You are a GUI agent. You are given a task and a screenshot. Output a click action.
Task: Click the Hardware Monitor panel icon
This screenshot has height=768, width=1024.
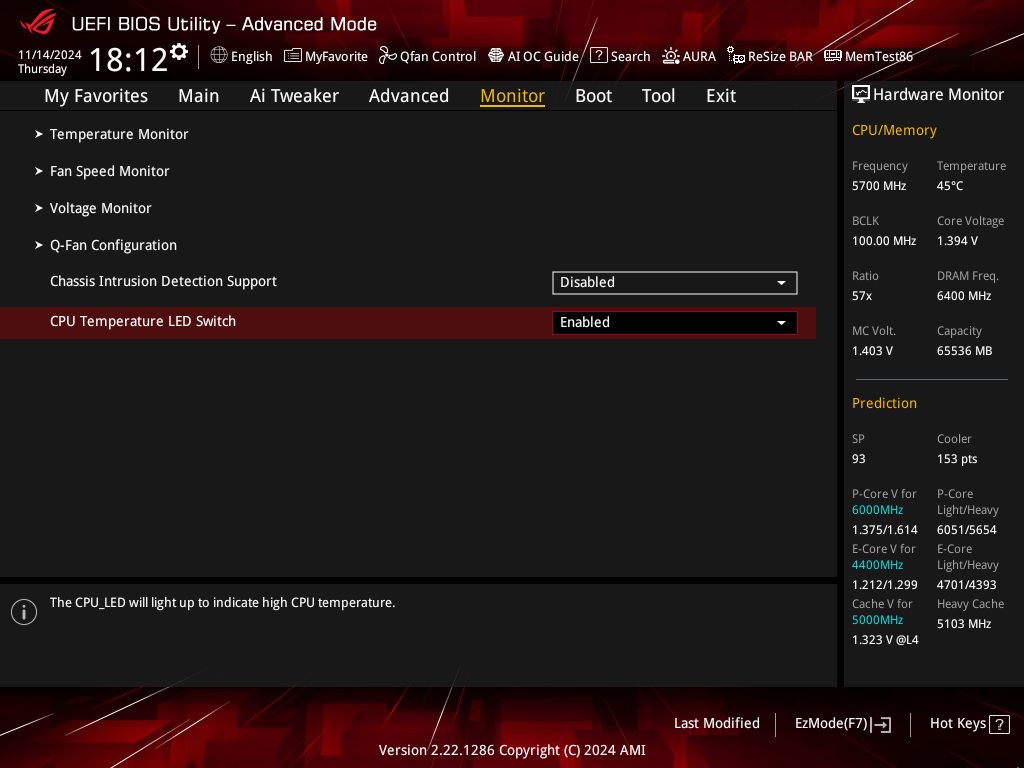[861, 94]
